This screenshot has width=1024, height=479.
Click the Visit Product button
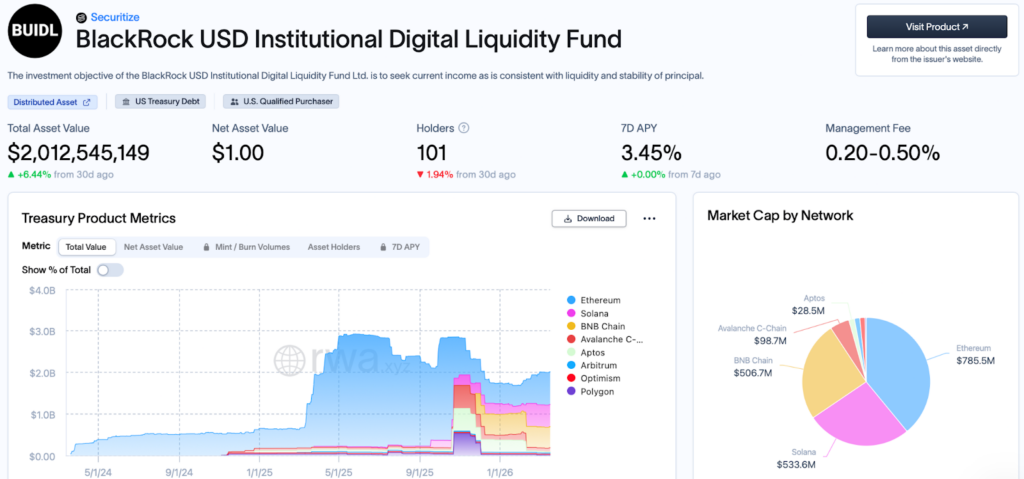(936, 26)
